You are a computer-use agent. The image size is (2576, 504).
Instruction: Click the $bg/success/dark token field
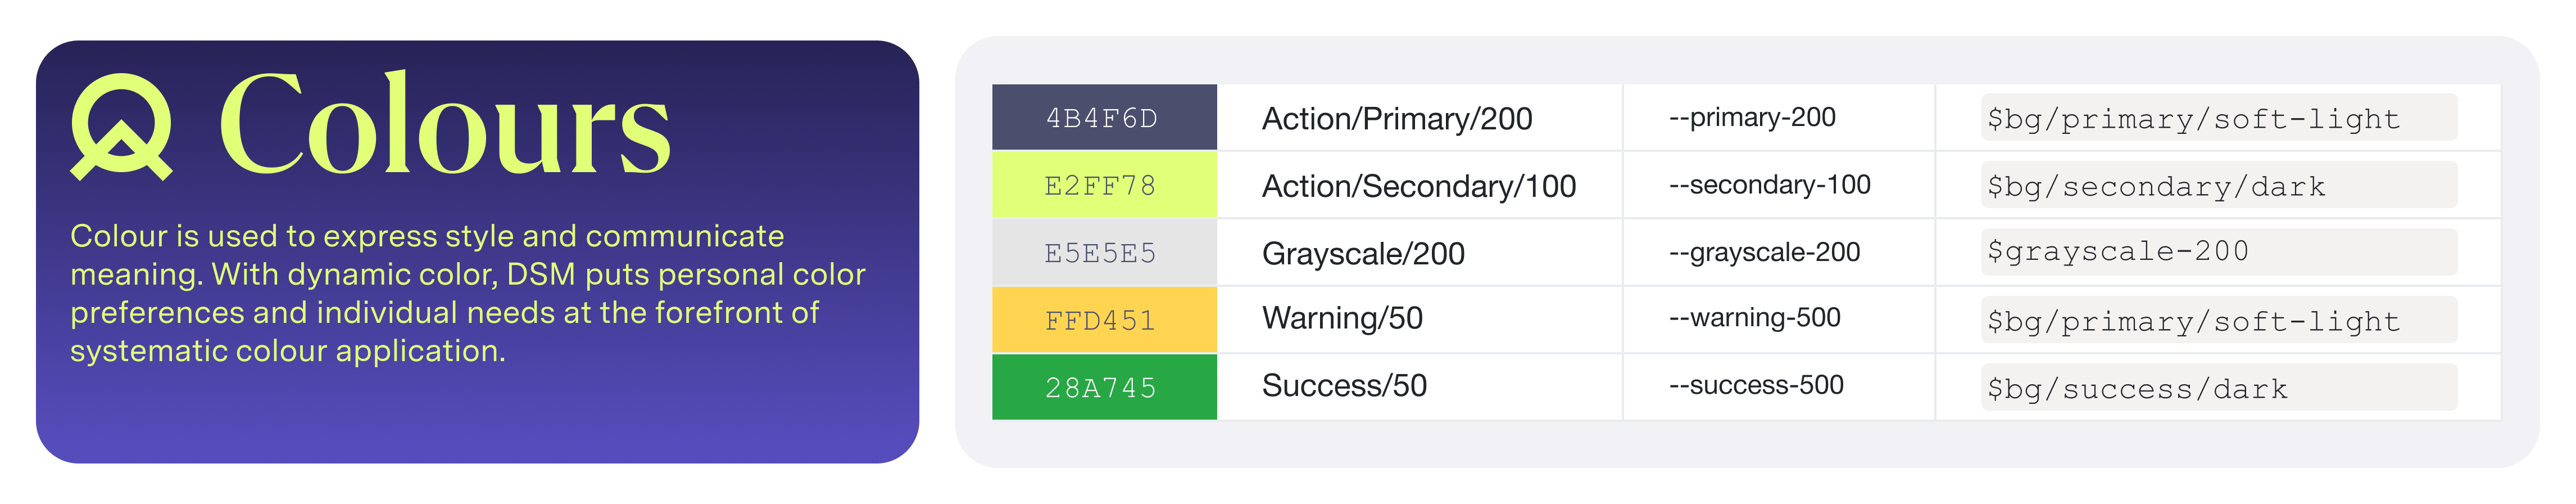point(2218,388)
